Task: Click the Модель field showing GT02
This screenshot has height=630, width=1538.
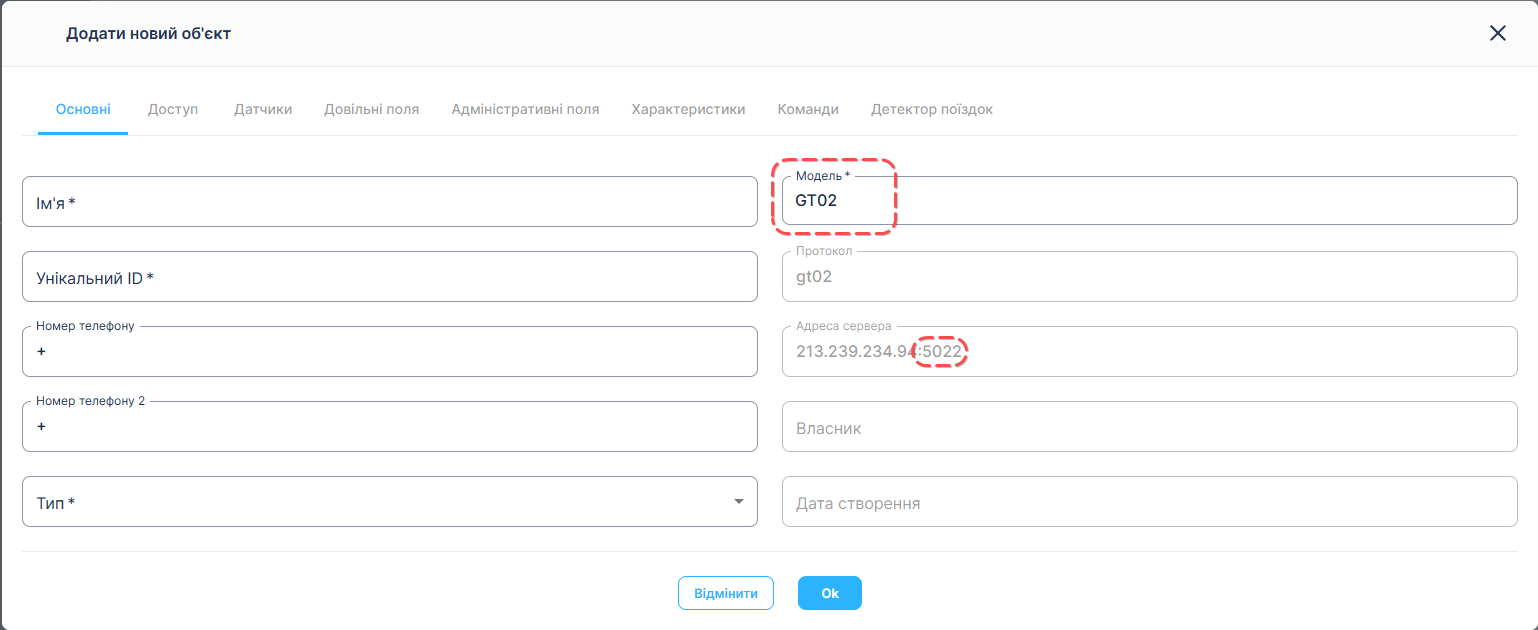Action: (x=1149, y=201)
